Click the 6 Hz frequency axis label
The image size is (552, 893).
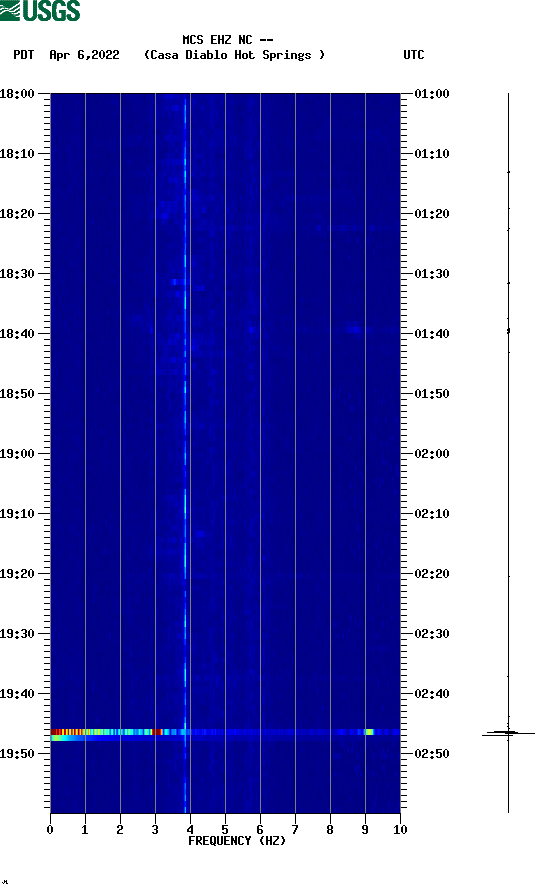coord(260,830)
